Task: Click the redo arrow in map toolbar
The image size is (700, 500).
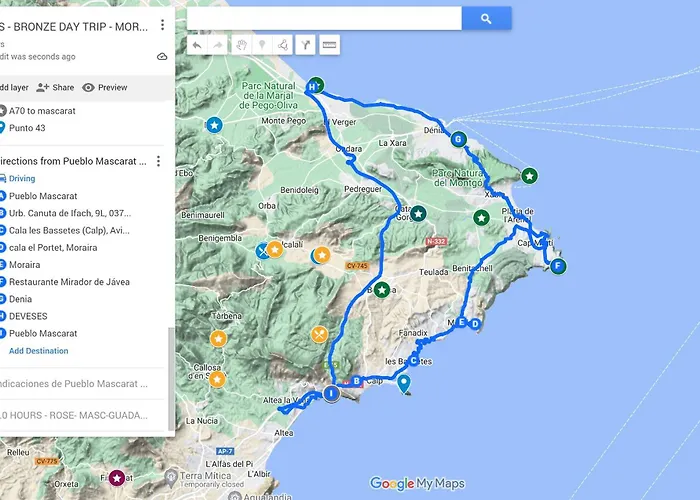Action: (x=218, y=45)
